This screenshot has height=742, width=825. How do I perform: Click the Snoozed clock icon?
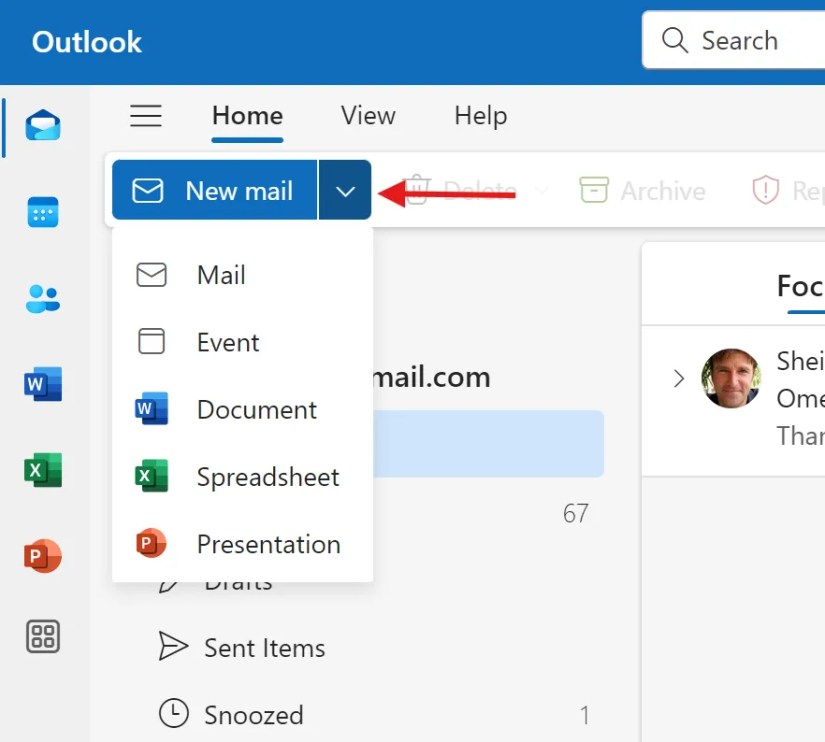point(173,713)
